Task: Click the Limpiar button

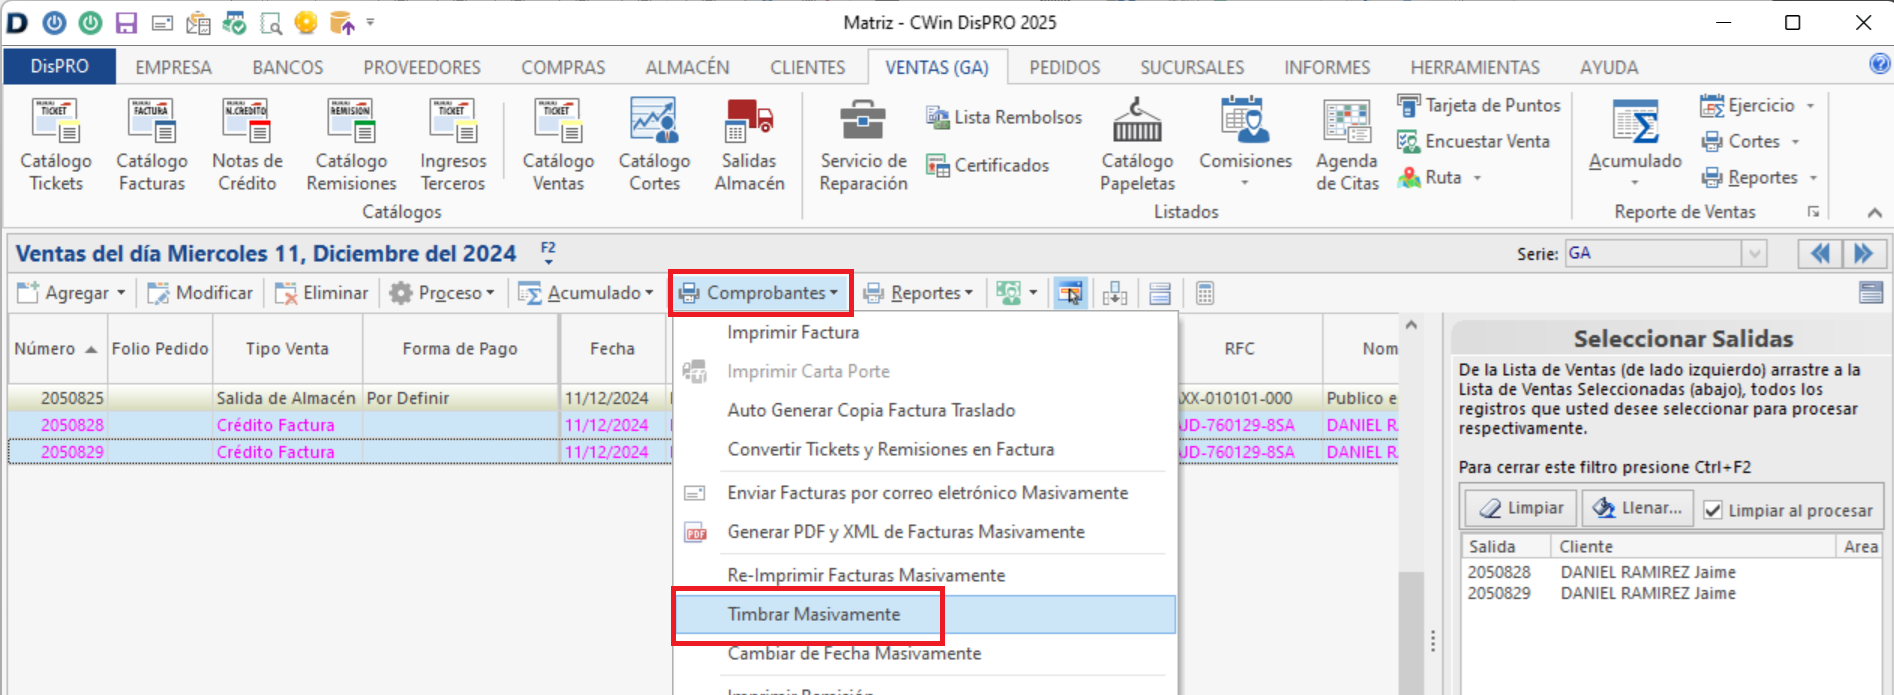Action: [1521, 508]
